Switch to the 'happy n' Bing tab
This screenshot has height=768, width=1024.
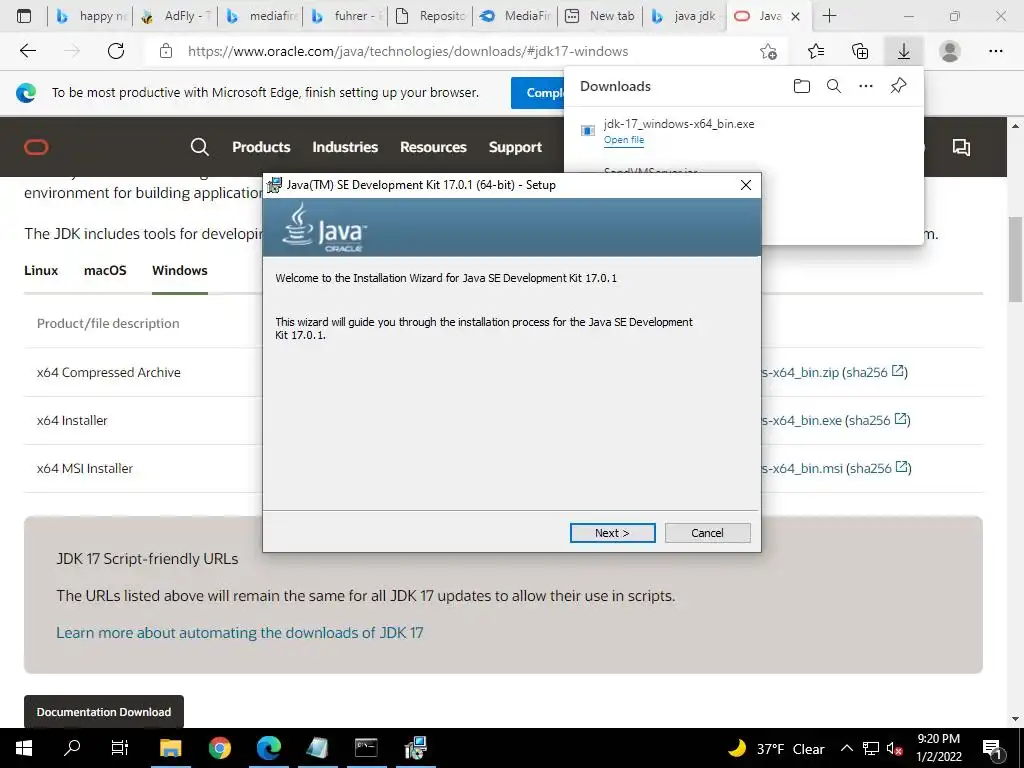91,16
